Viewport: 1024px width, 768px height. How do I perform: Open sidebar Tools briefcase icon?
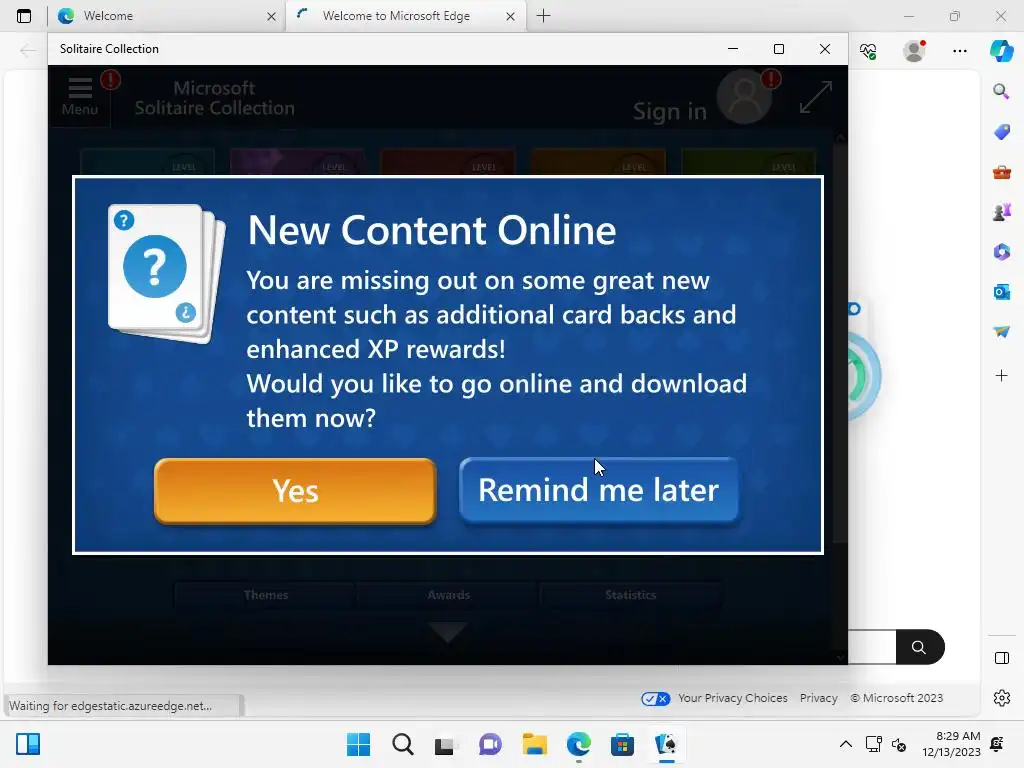(1001, 172)
